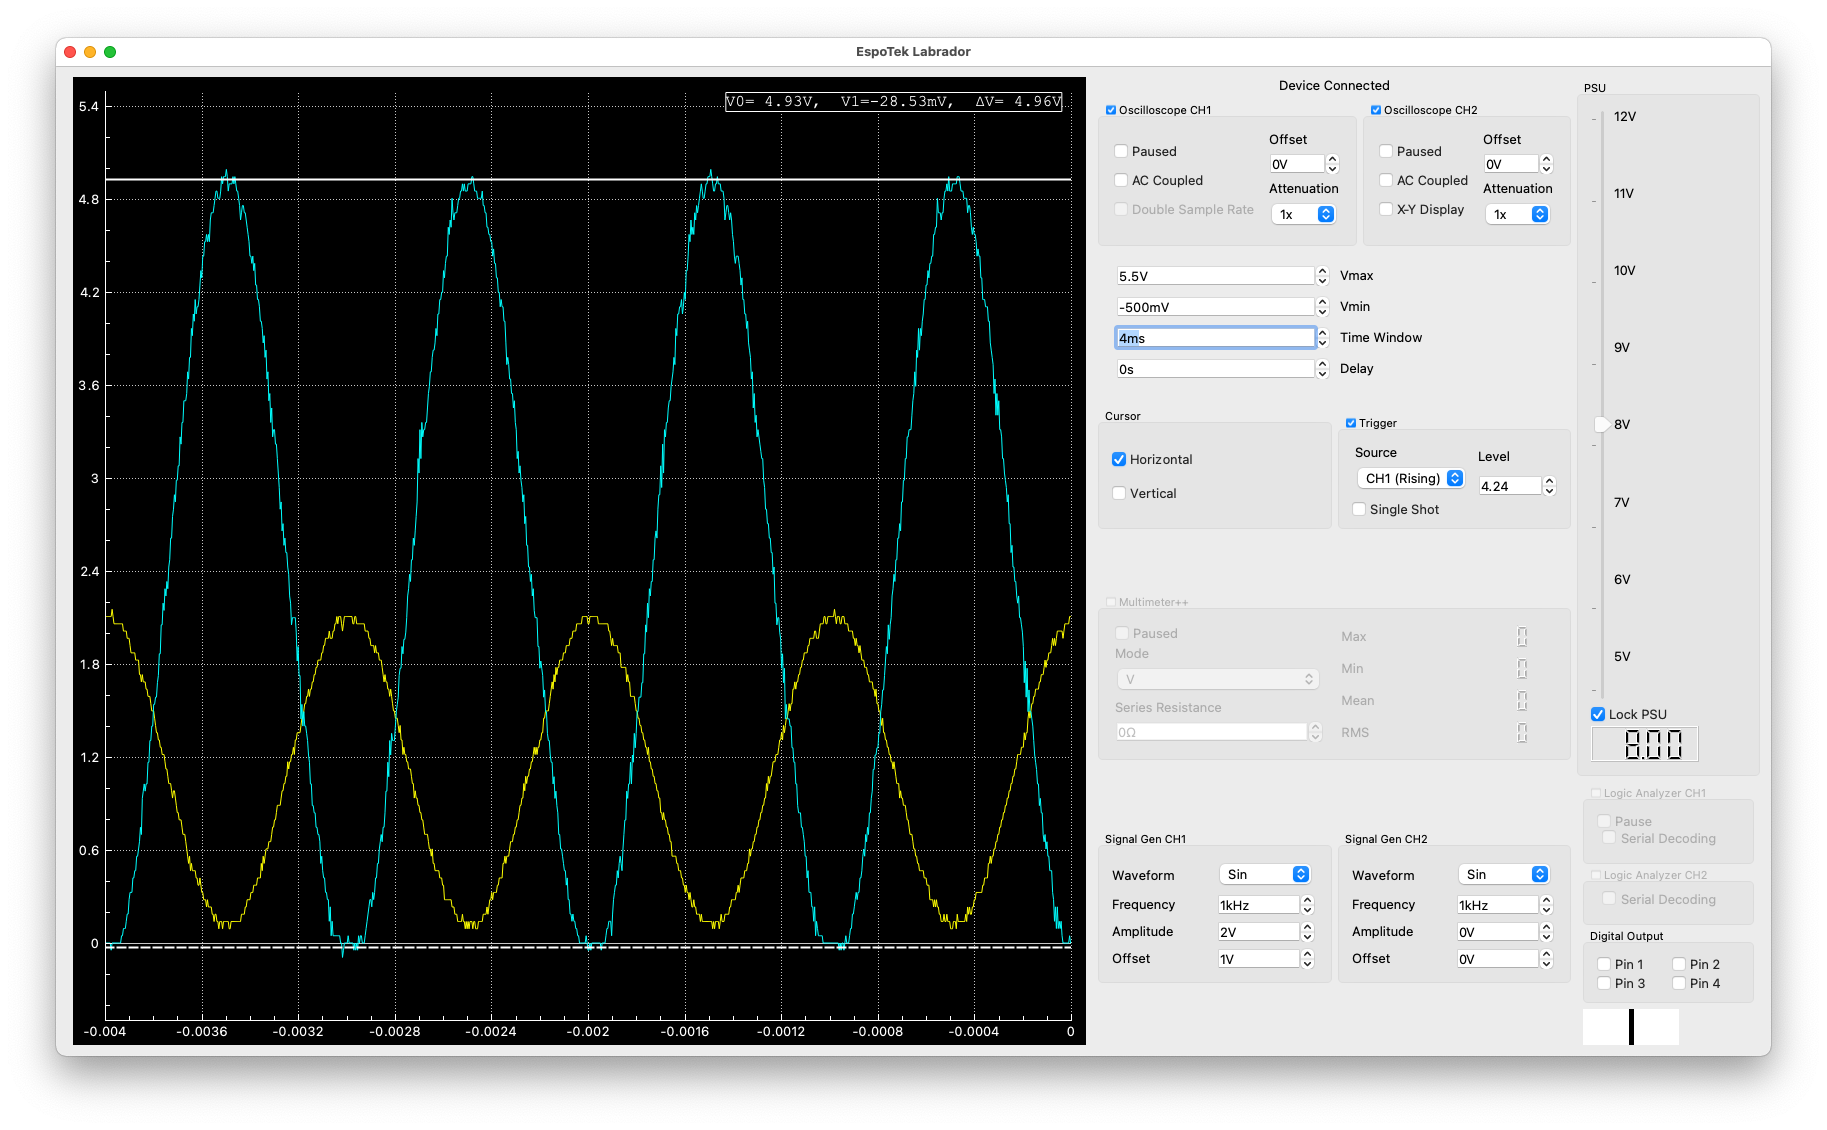Screen dimensions: 1827x1130
Task: Toggle Oscilloscope CH2 checkbox
Action: point(1376,110)
